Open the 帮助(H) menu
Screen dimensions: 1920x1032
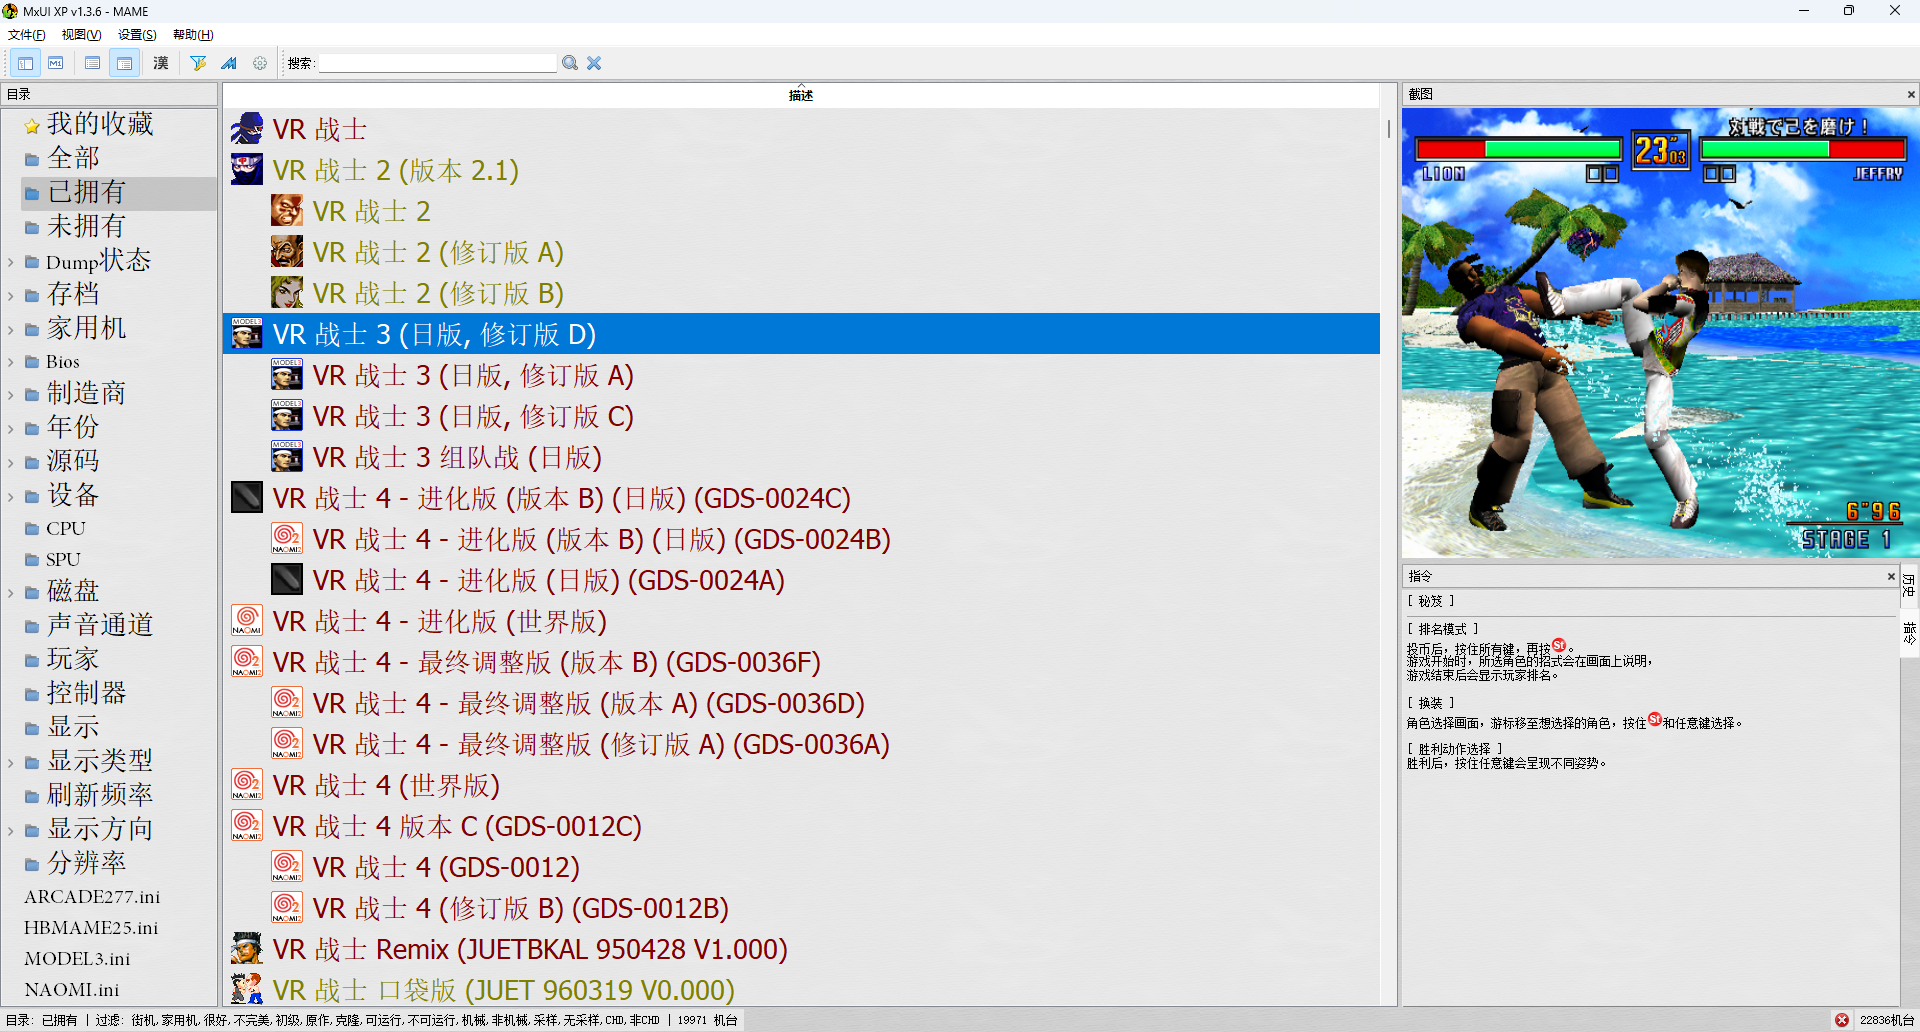pyautogui.click(x=193, y=34)
